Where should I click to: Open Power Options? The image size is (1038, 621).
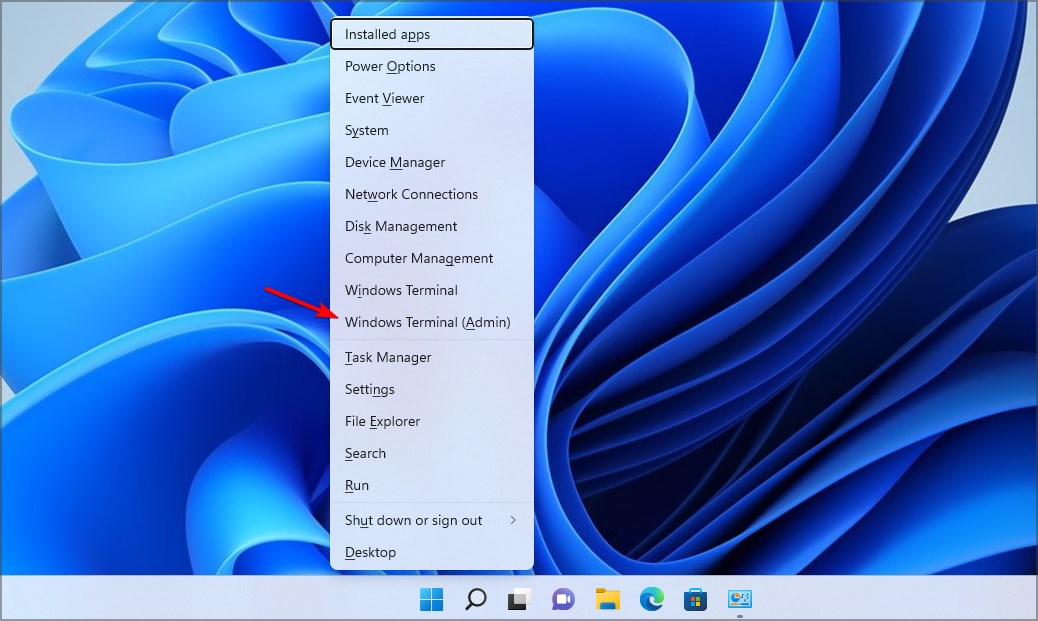[390, 66]
